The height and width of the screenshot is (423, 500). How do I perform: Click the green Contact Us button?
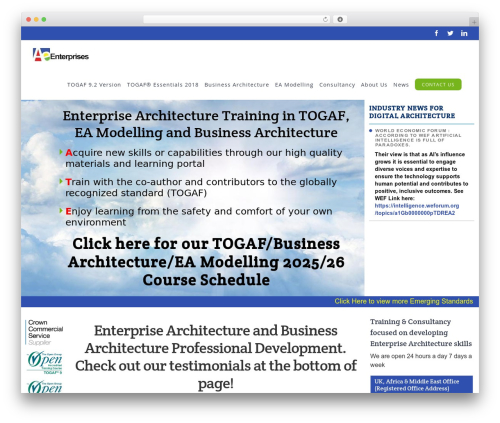[438, 84]
